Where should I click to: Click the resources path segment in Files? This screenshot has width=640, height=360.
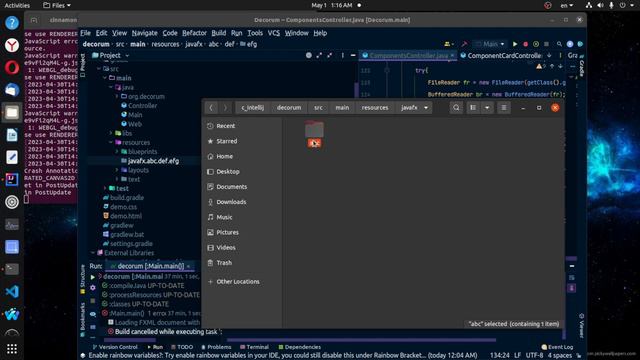pyautogui.click(x=375, y=108)
